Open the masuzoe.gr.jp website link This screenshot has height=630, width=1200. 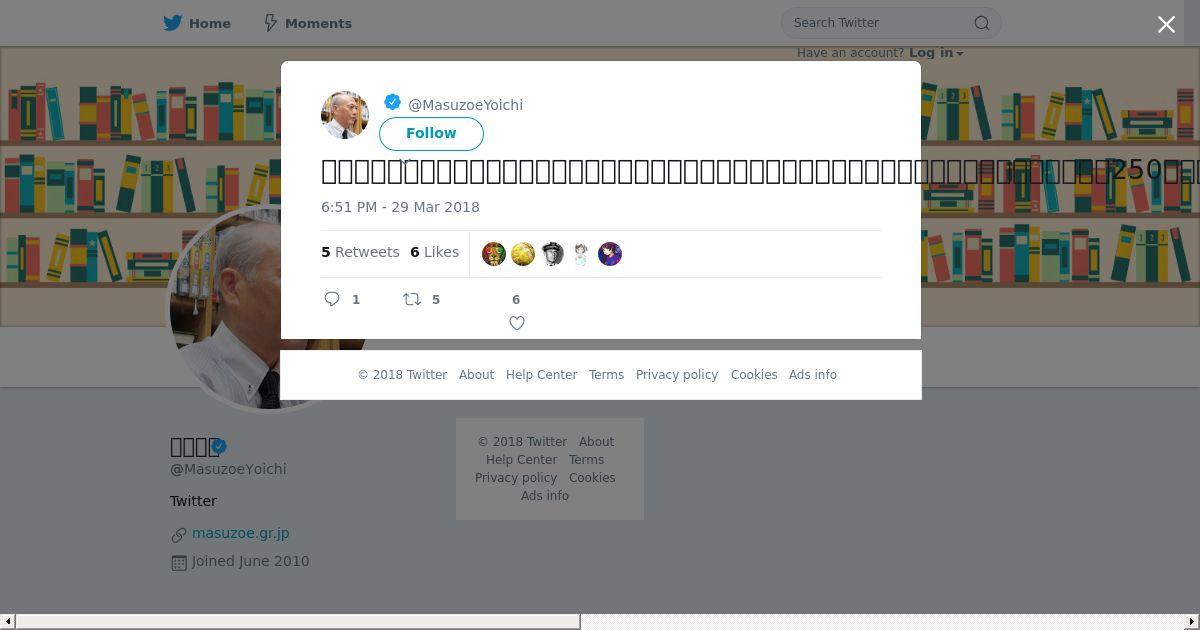(240, 533)
